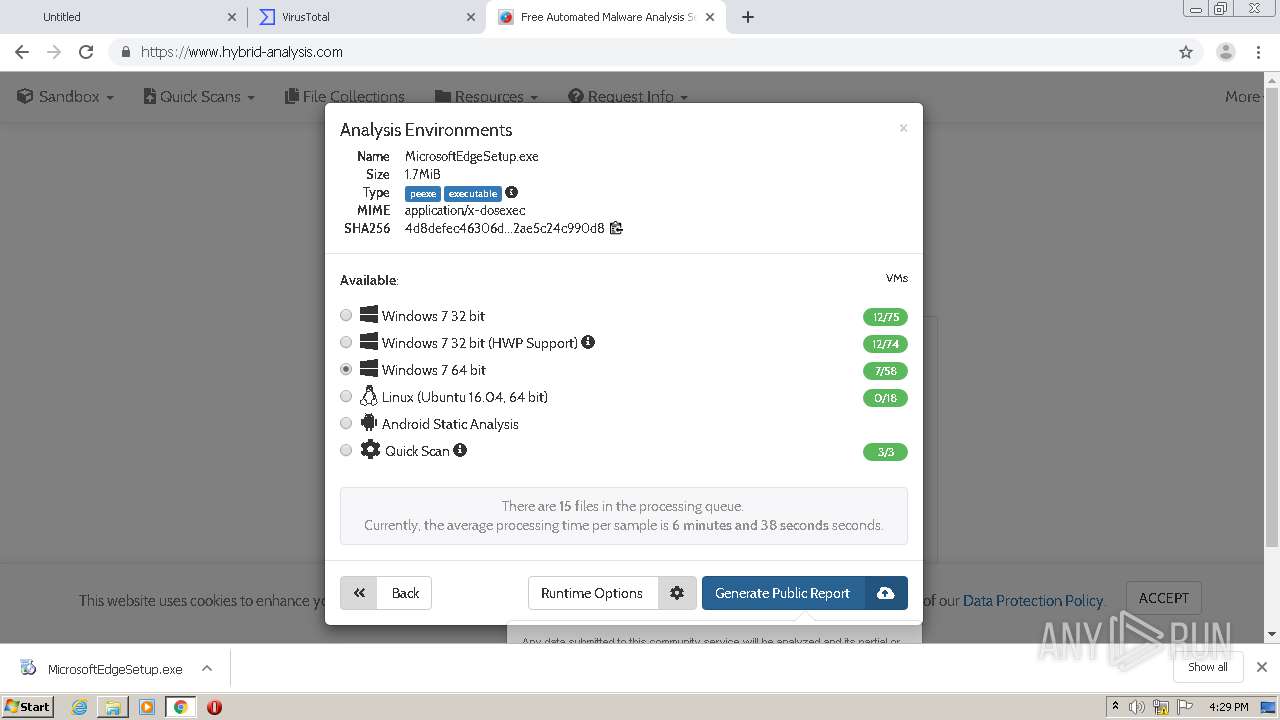
Task: Click the Quick Scan gear icon
Action: (370, 450)
